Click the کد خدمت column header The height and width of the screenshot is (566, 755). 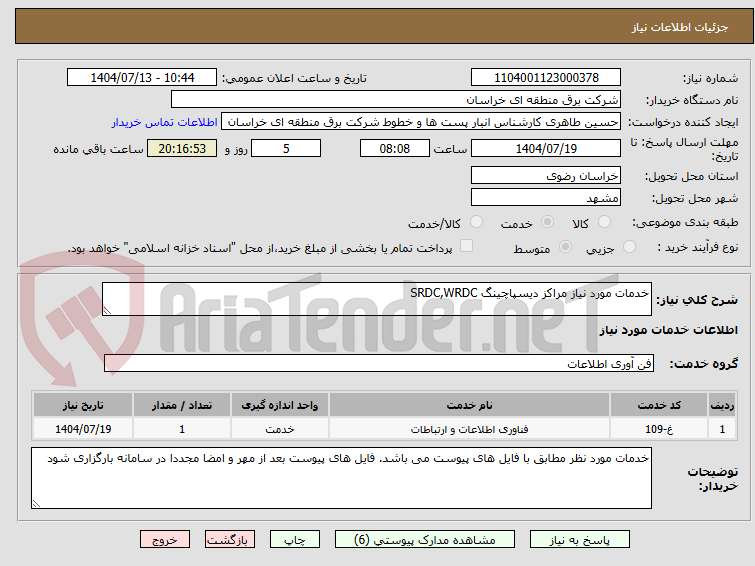pyautogui.click(x=659, y=405)
